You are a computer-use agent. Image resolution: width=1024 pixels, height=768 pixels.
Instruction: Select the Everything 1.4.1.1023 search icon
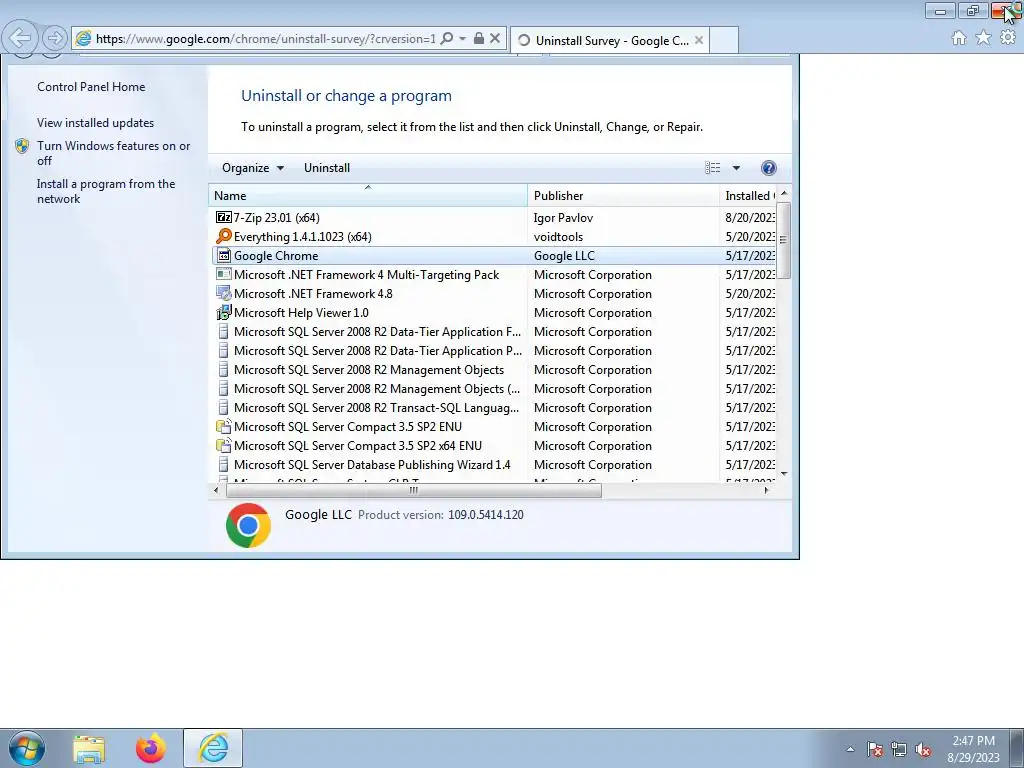click(223, 236)
